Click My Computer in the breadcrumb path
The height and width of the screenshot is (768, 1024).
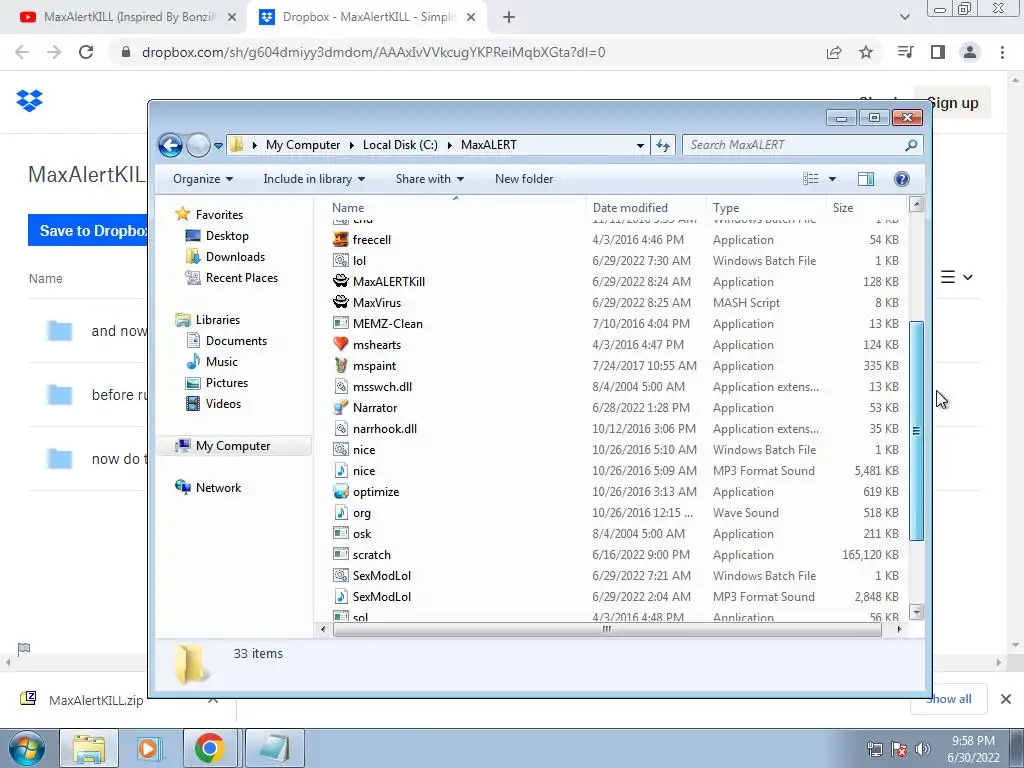[x=303, y=145]
